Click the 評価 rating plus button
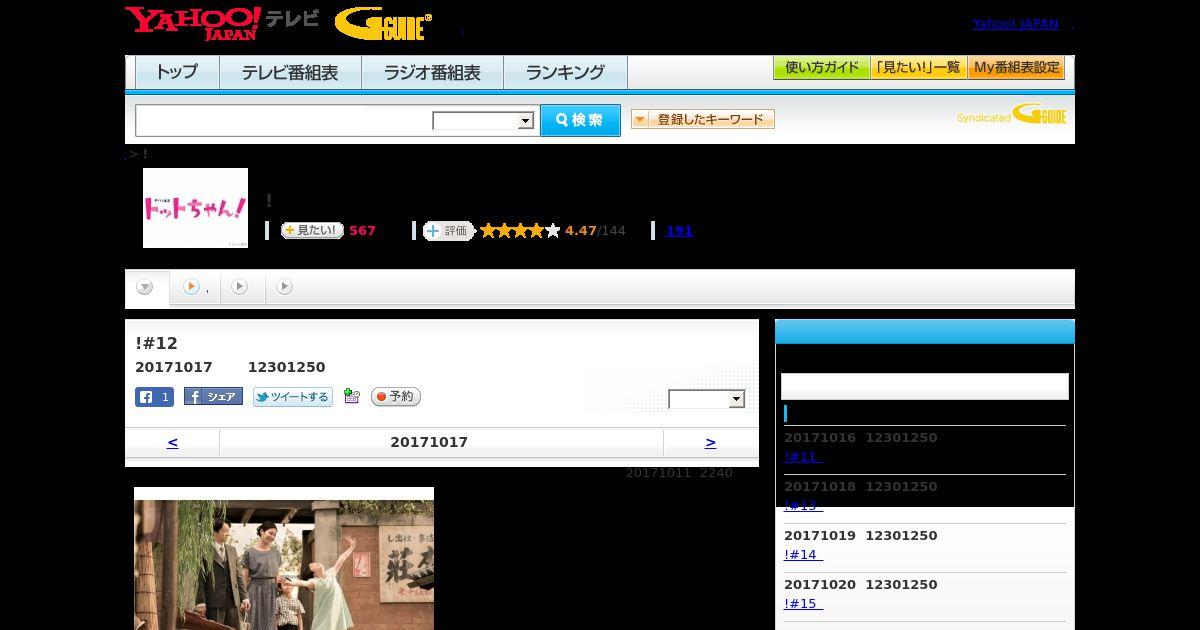 pyautogui.click(x=448, y=230)
